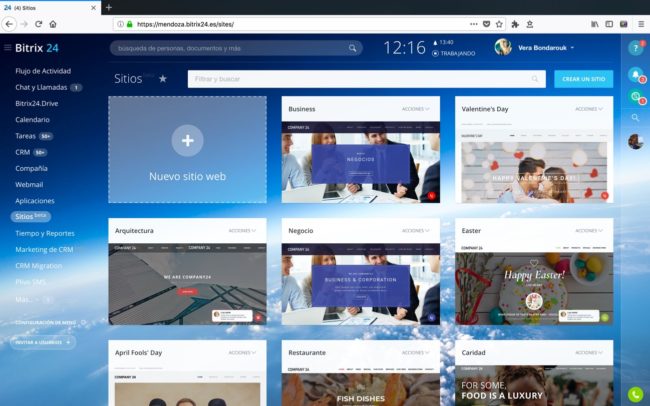650x406 pixels.
Task: Bookmark this page with the star icon
Action: (499, 24)
